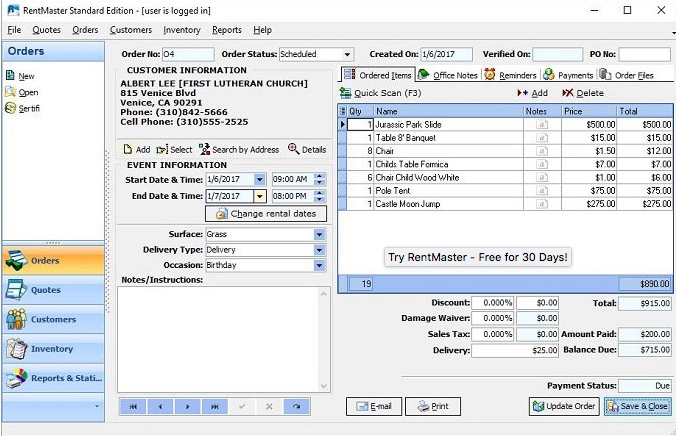Open the End Date calendar dropdown

tap(260, 196)
